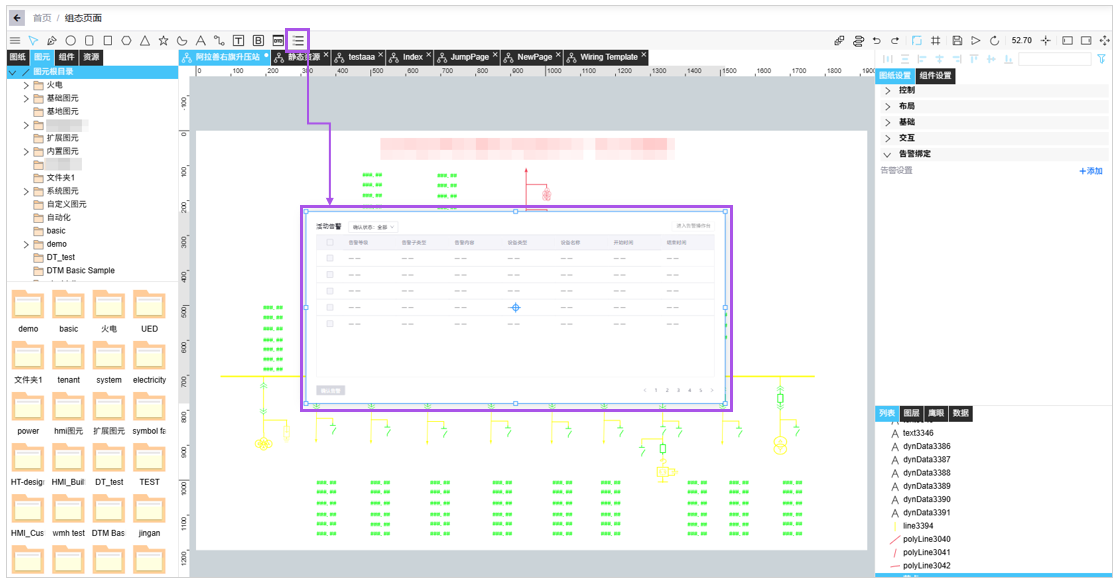Click the 添加 link in alarm settings
This screenshot has width=1119, height=583.
pyautogui.click(x=1091, y=171)
